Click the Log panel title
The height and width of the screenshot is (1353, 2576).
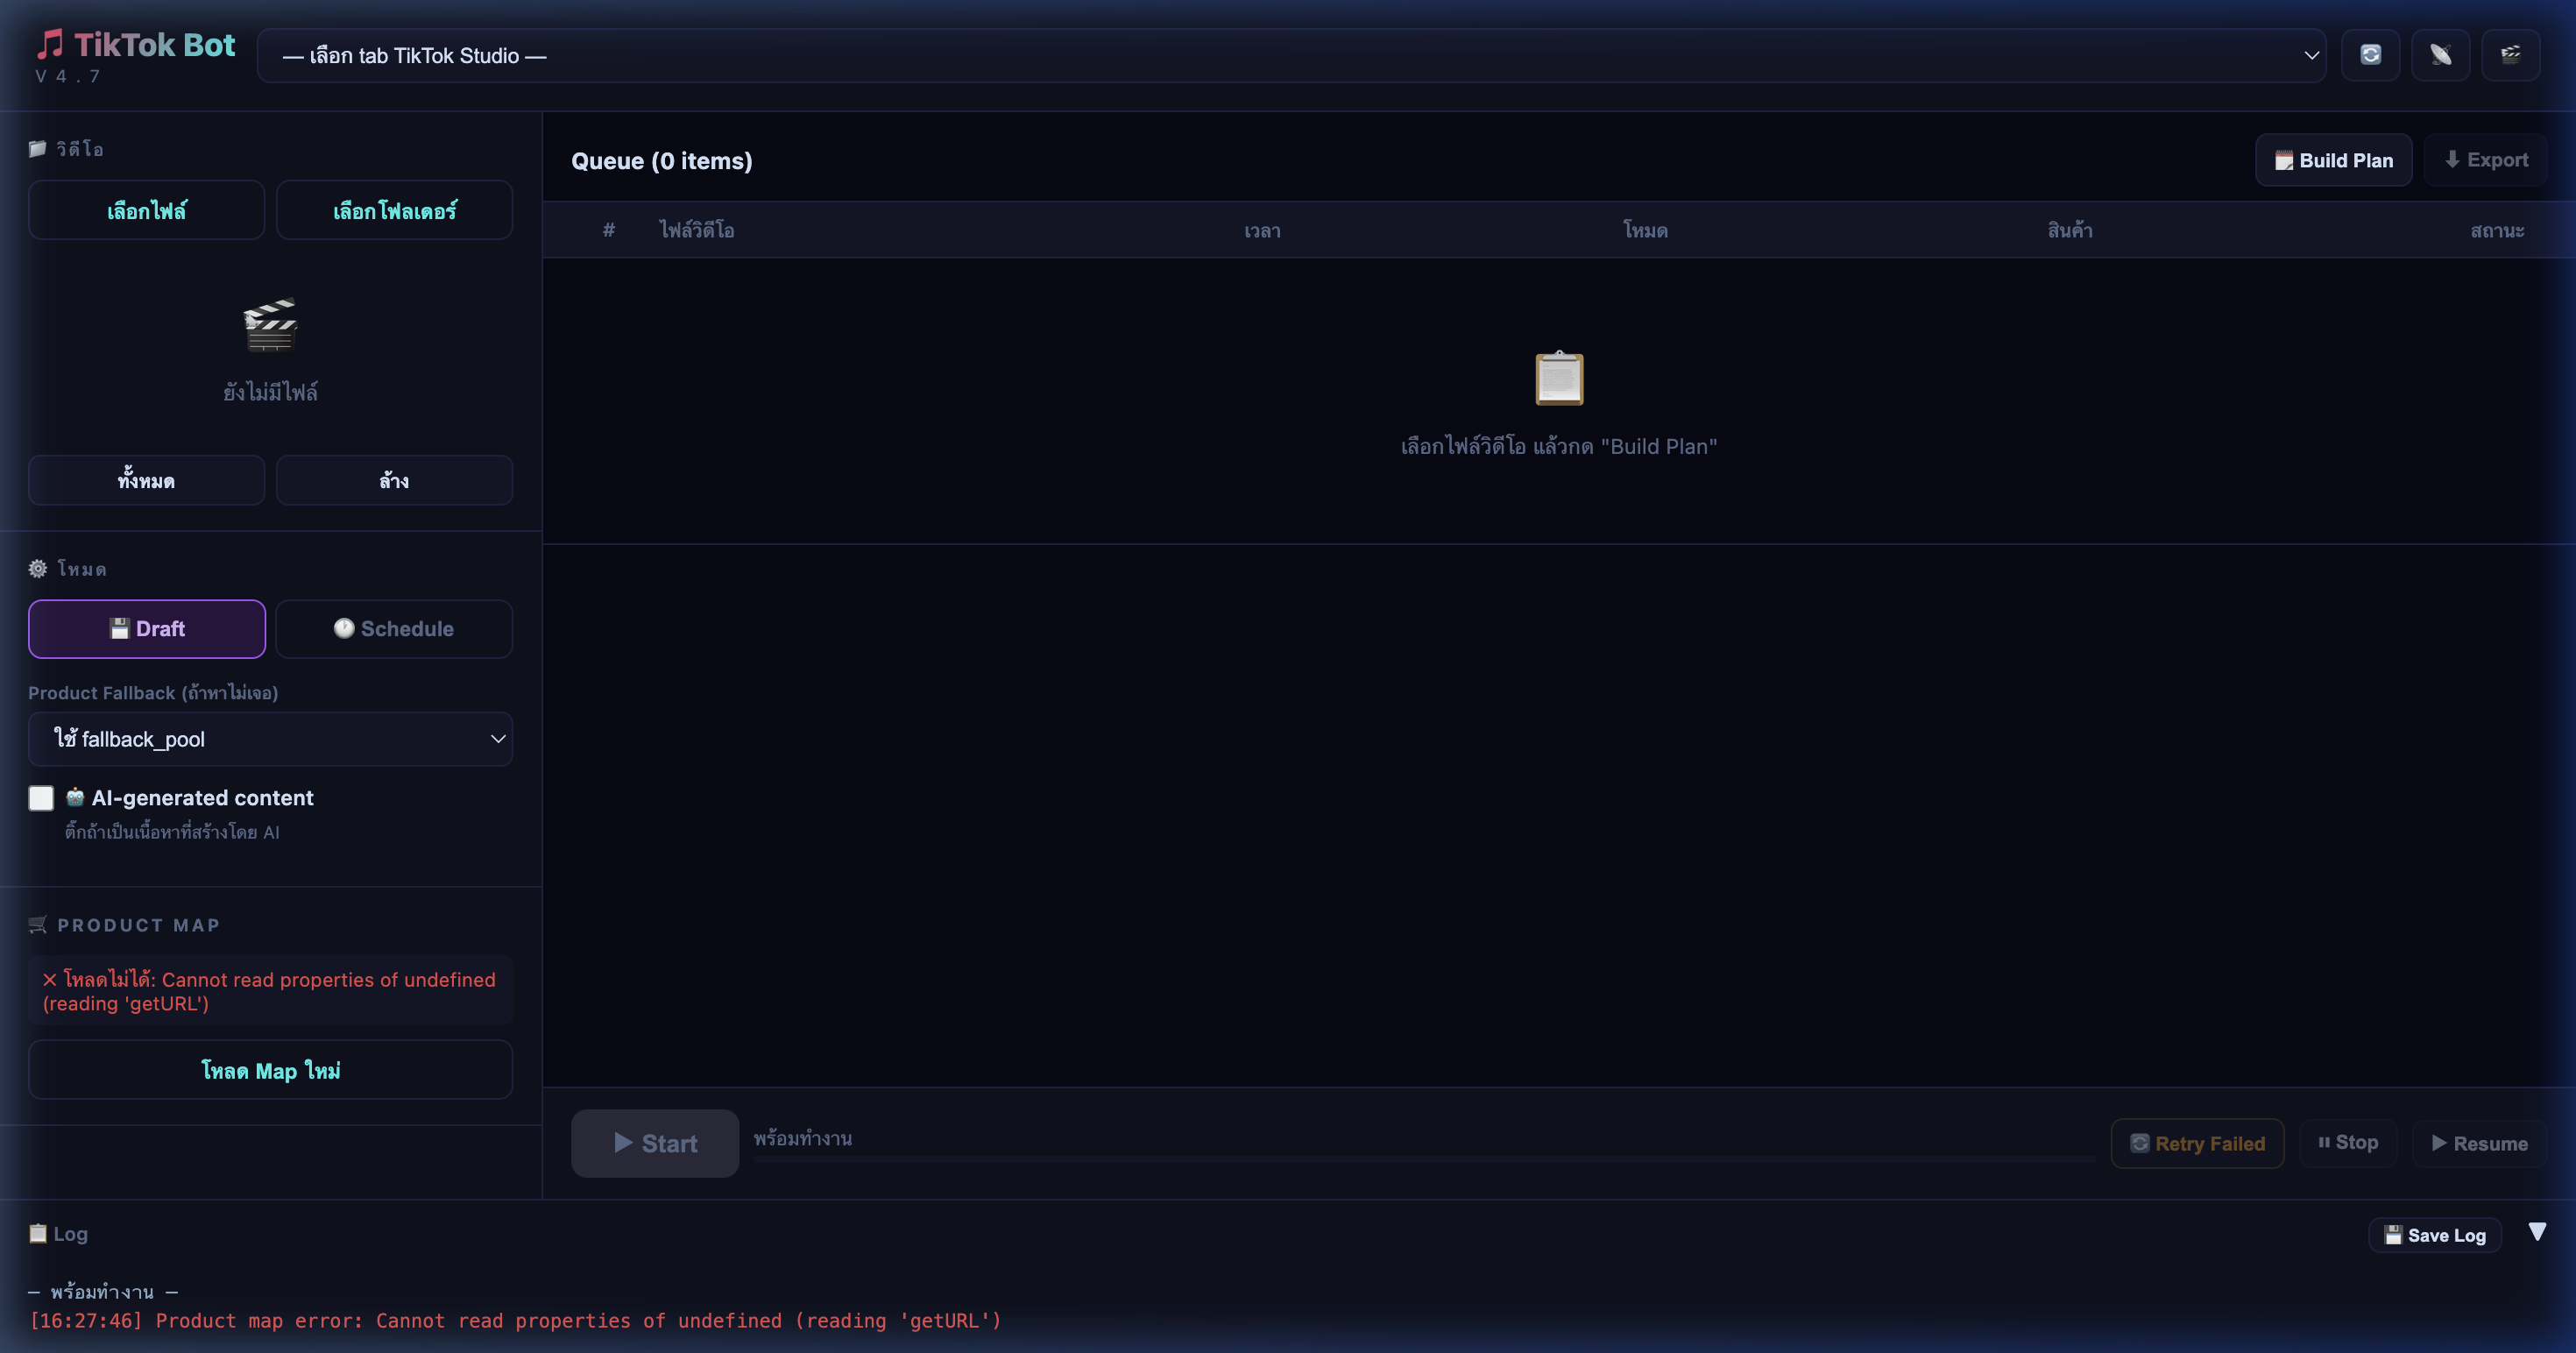(58, 1233)
